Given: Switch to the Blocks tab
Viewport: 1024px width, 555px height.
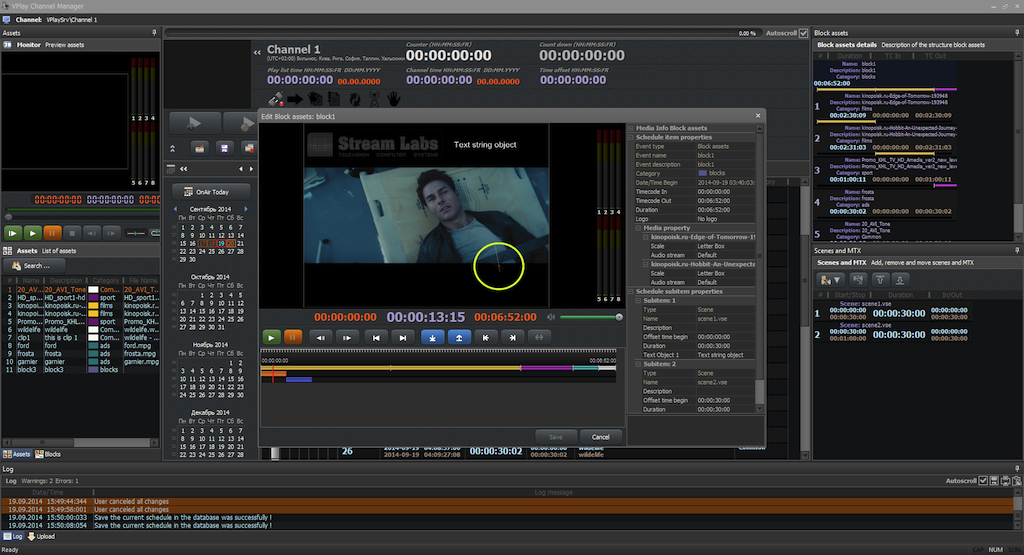Looking at the screenshot, I should tap(48, 454).
